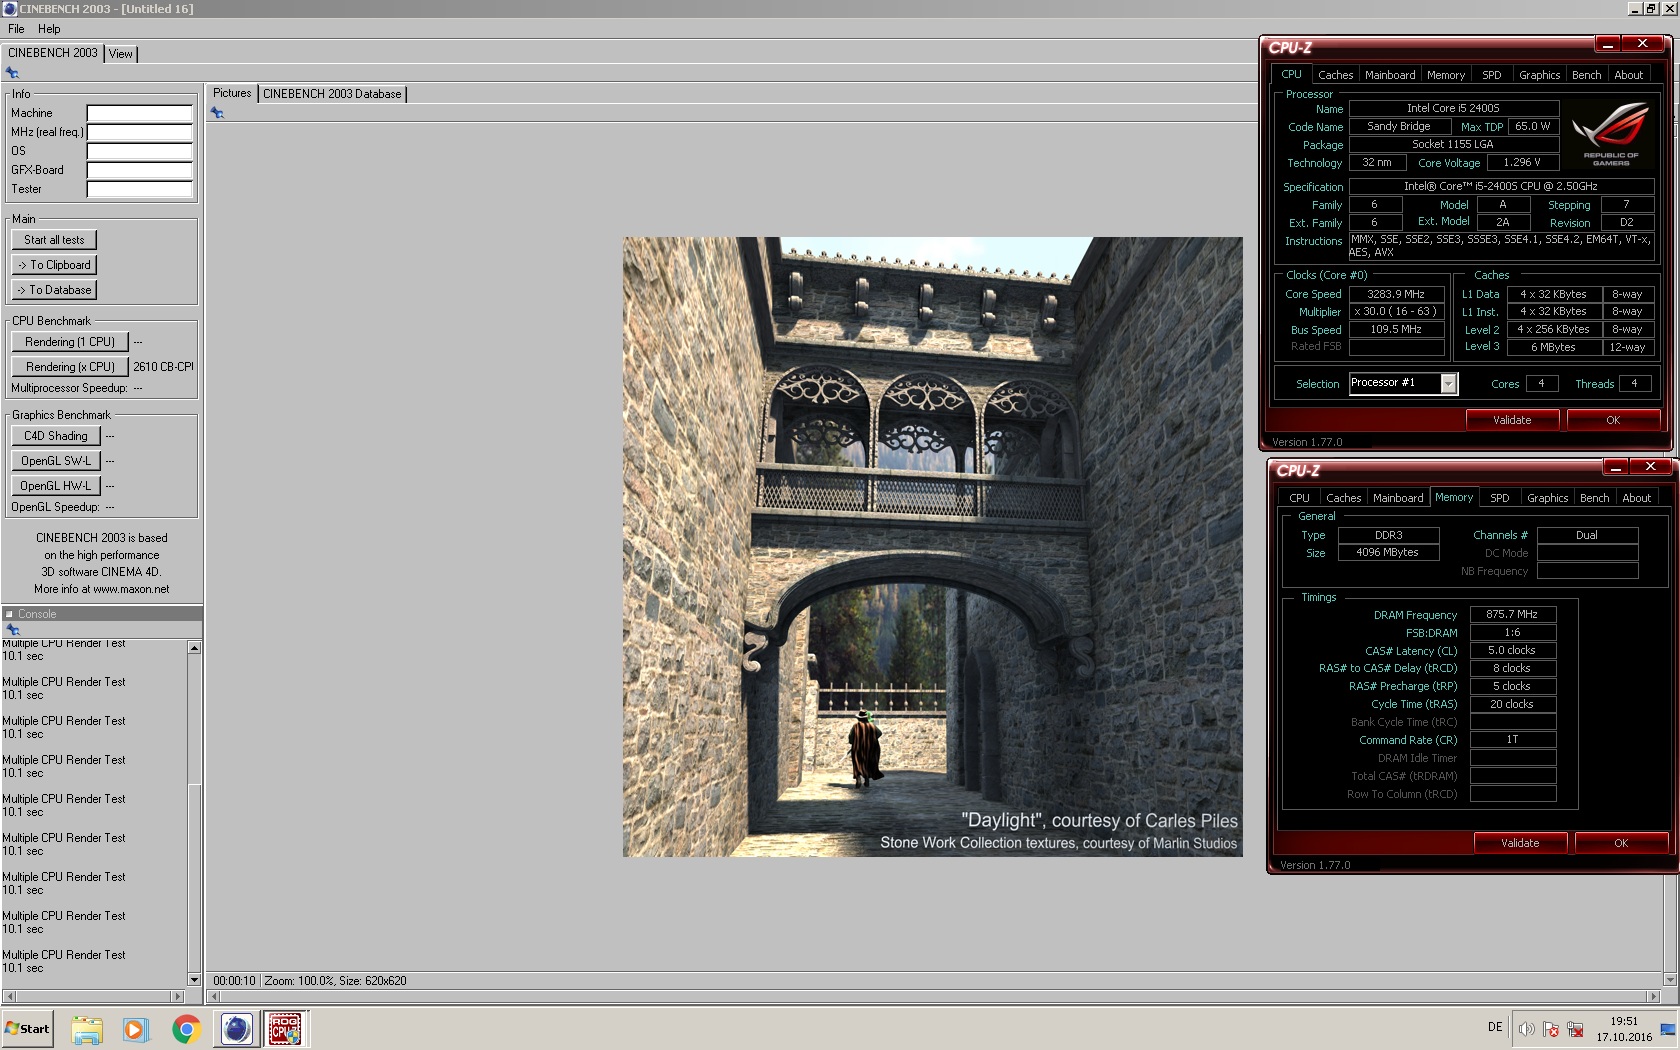Switch to the View tab
This screenshot has width=1680, height=1050.
(x=121, y=54)
